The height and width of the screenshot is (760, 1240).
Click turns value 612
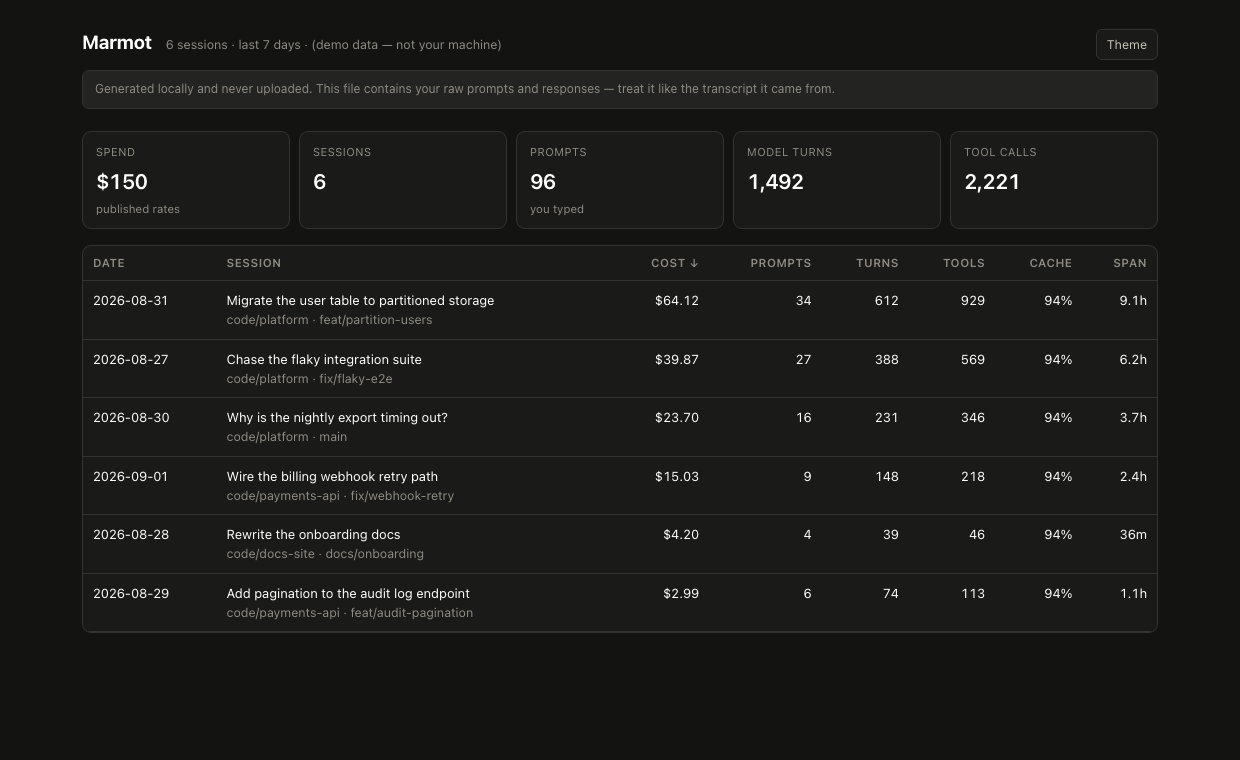tap(887, 300)
